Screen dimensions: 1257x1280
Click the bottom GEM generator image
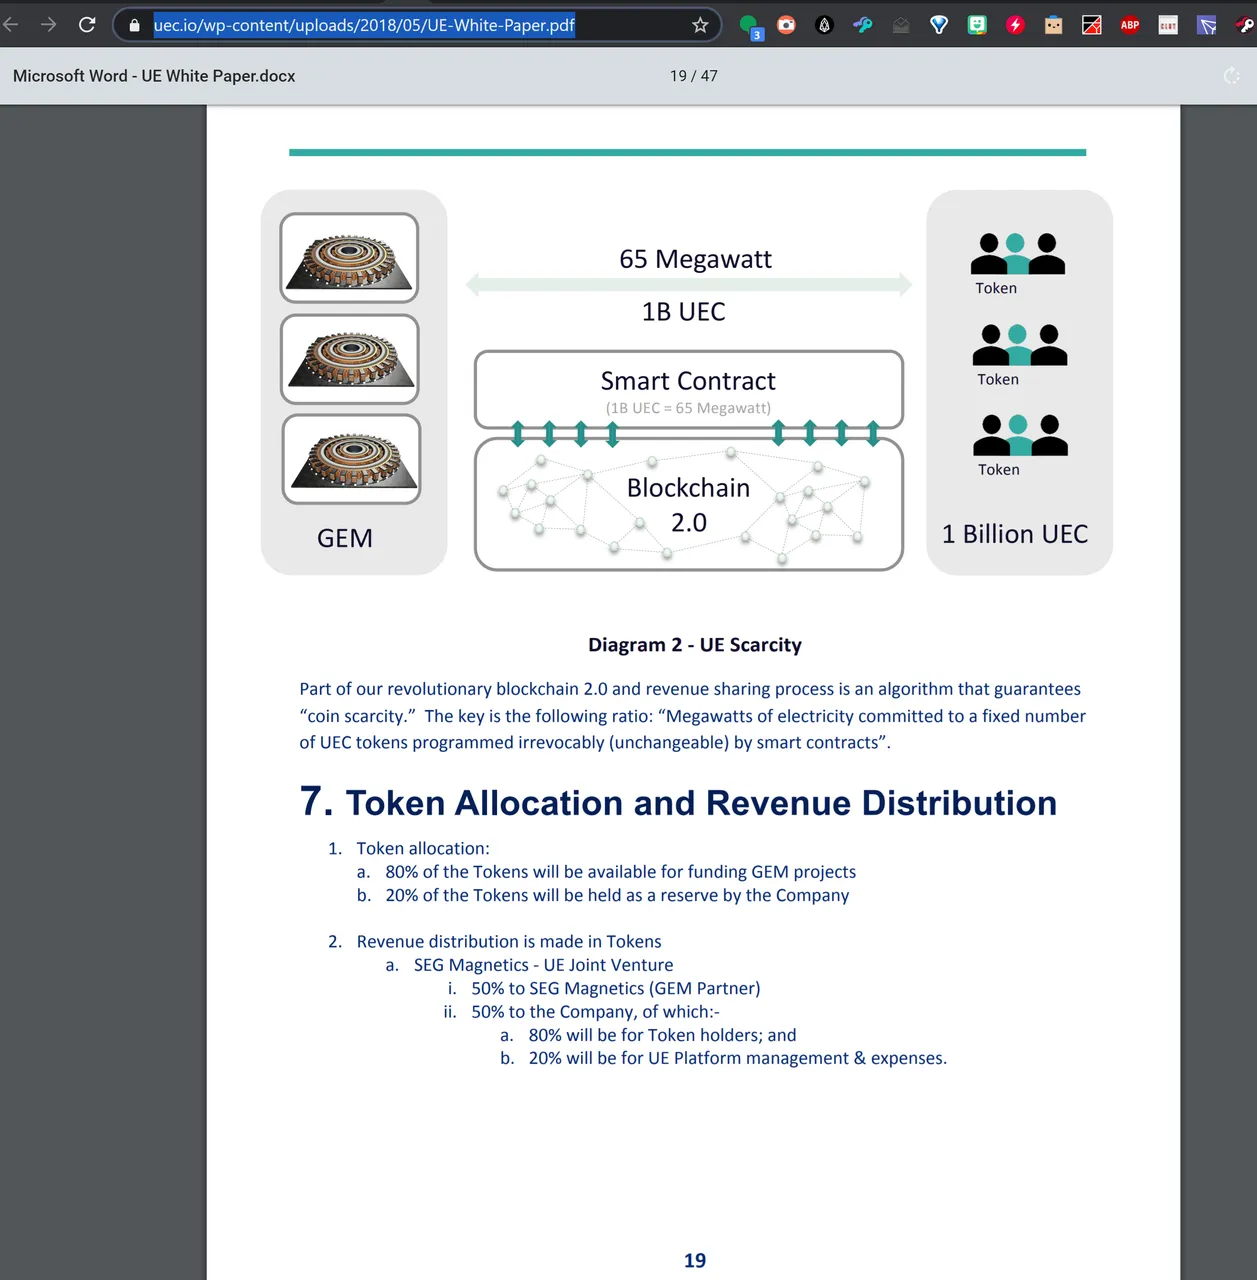[x=351, y=459]
